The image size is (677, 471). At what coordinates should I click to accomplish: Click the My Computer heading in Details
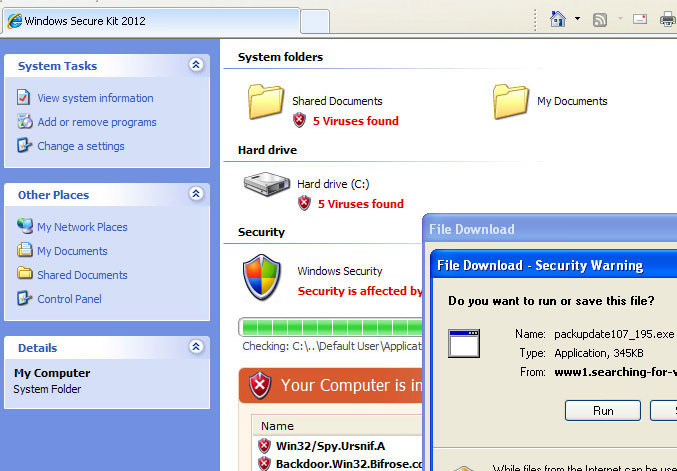[52, 373]
